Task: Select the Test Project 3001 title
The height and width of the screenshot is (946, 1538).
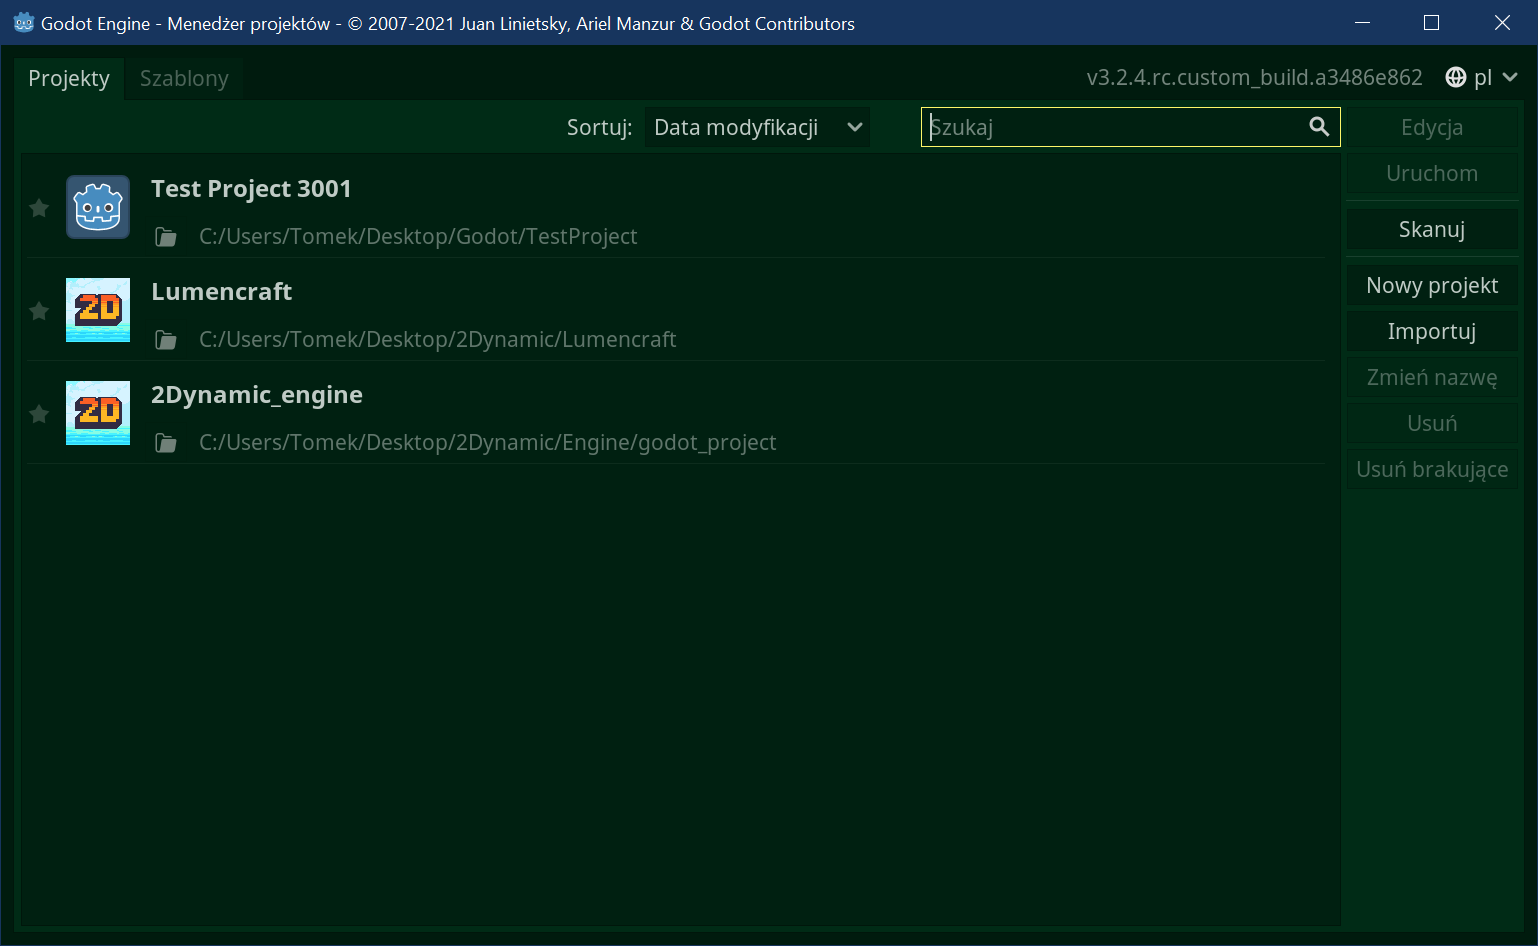Action: click(251, 189)
